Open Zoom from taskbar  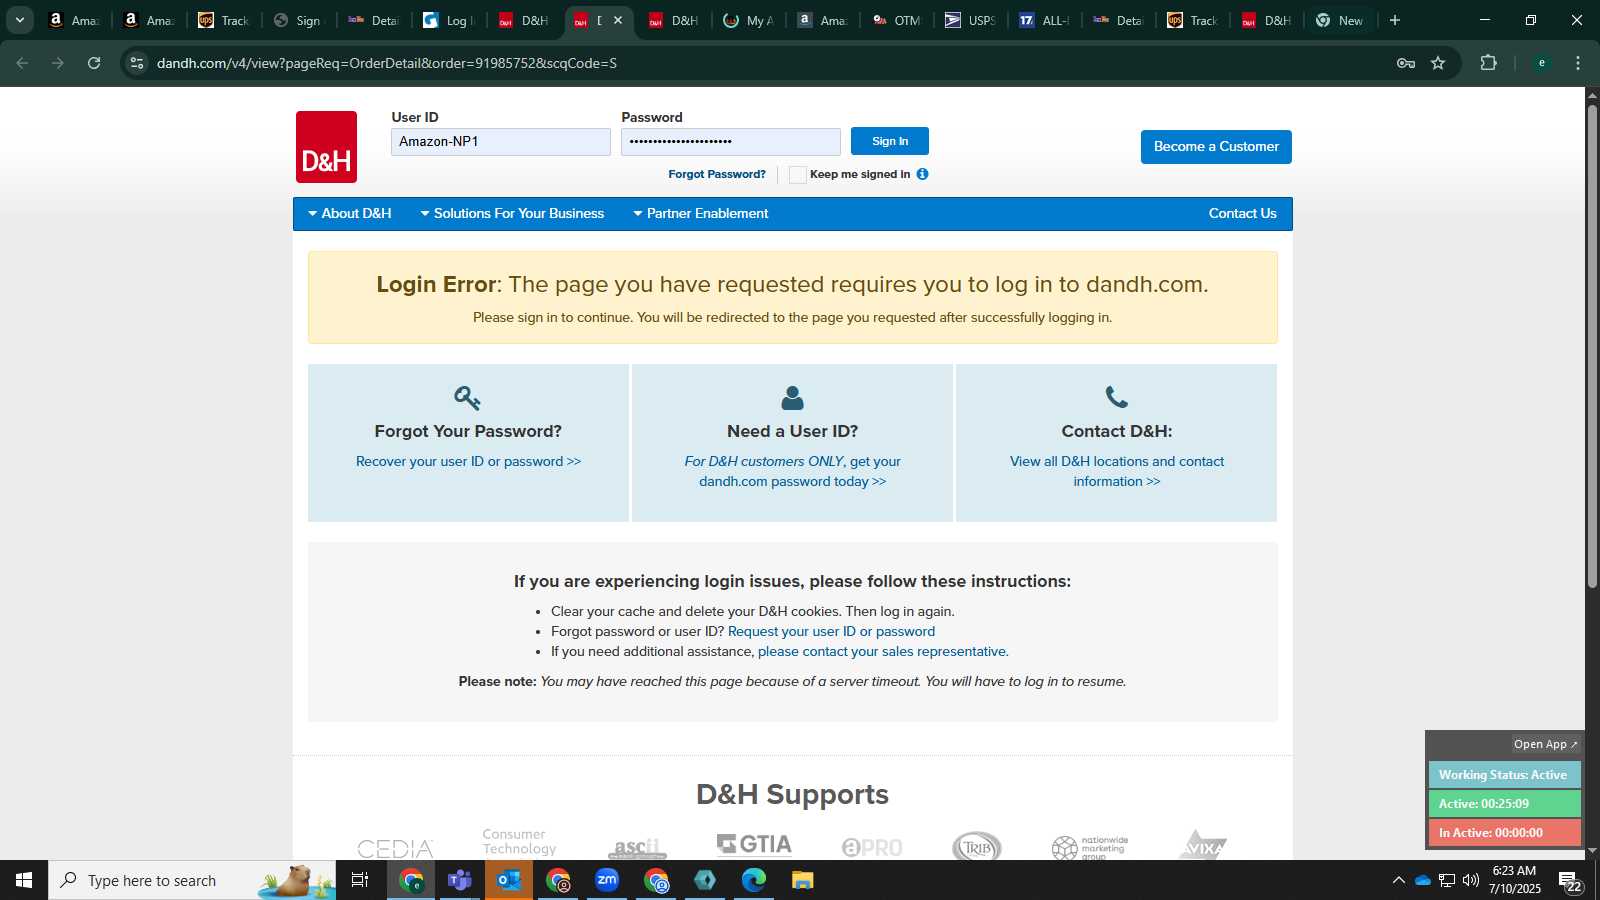[x=607, y=880]
